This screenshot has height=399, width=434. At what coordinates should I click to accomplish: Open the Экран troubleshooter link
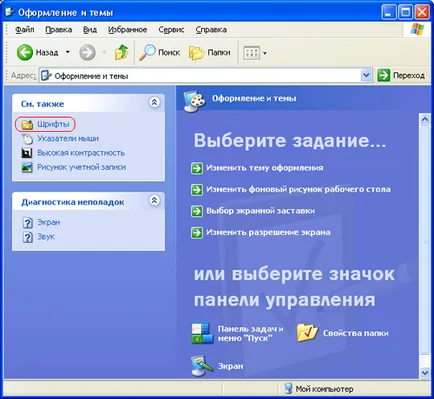coord(49,222)
